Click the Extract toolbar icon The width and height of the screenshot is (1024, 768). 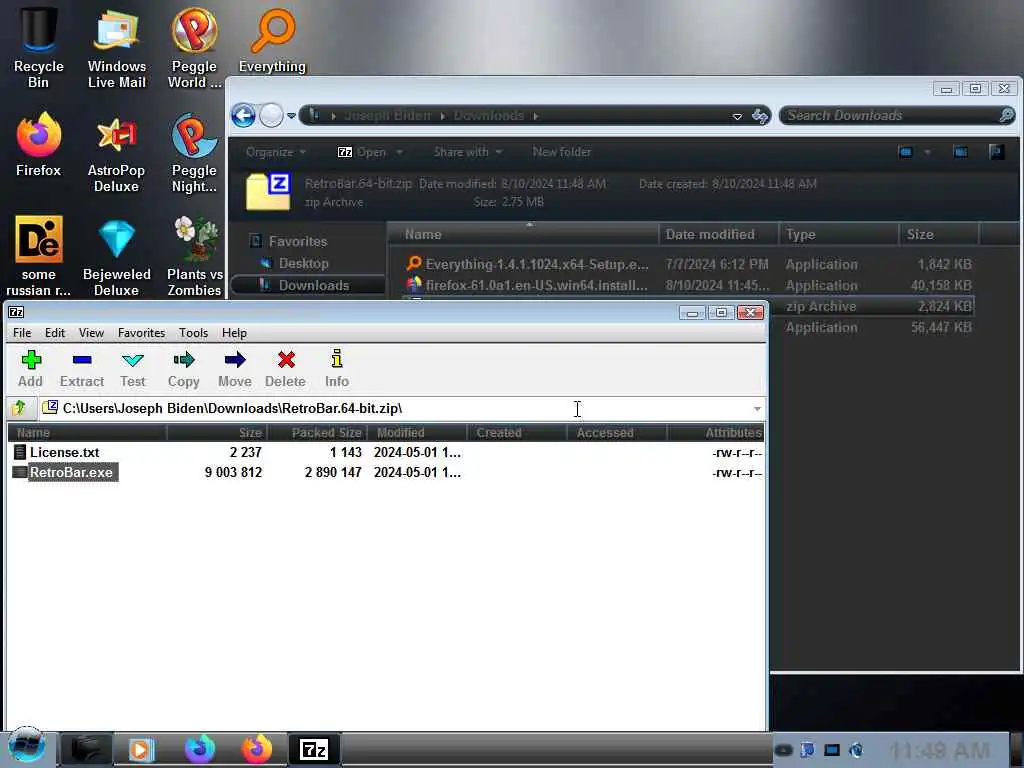82,369
